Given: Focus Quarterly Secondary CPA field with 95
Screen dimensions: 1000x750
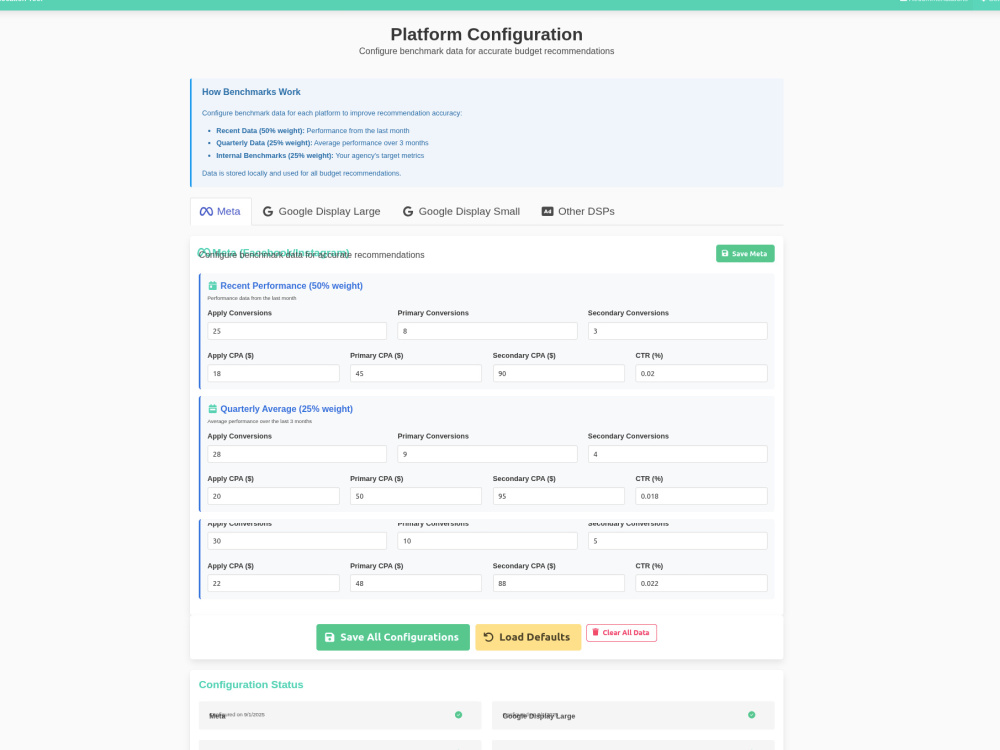Looking at the screenshot, I should 559,496.
